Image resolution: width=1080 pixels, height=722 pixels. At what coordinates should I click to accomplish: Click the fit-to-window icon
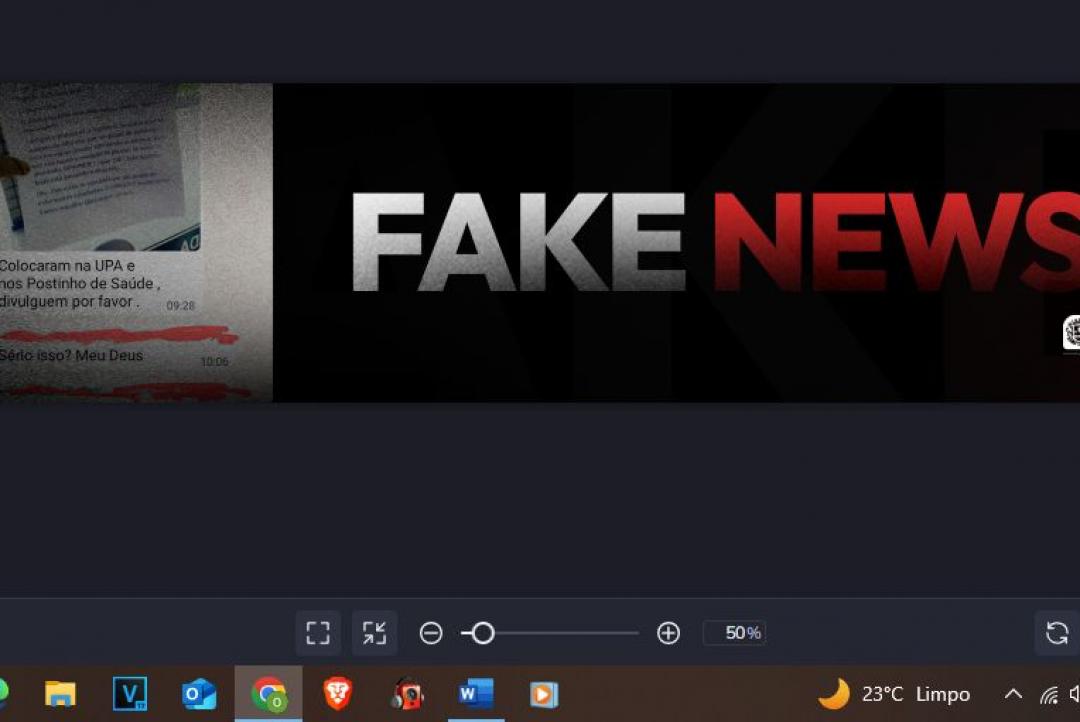(x=376, y=632)
